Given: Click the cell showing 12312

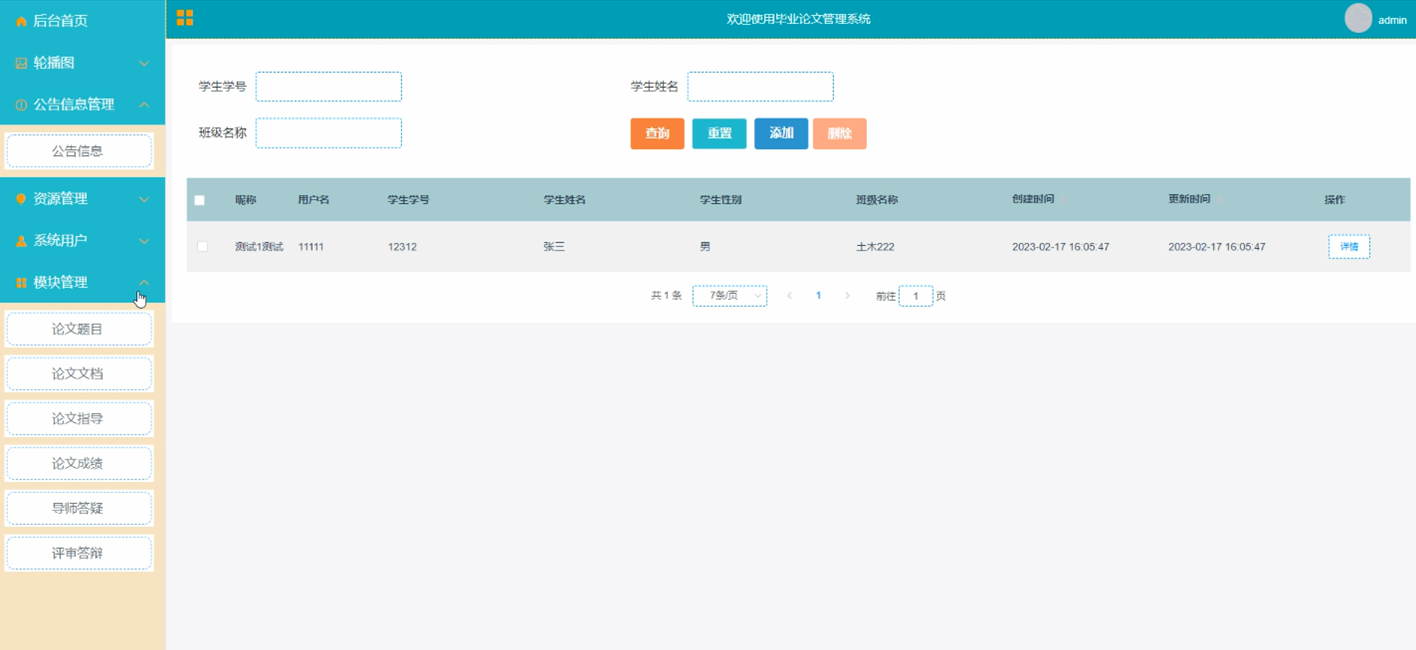Looking at the screenshot, I should coord(402,247).
